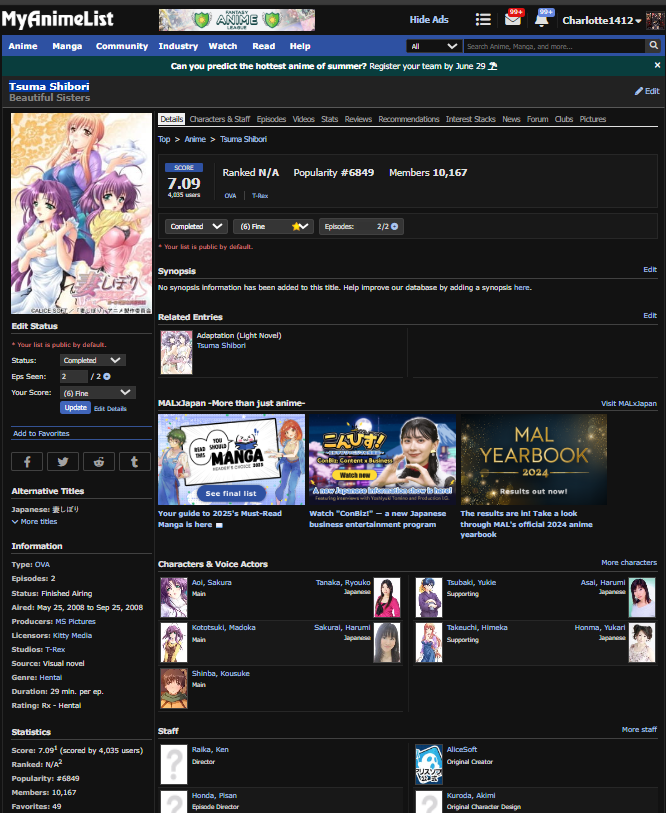Open the Community menu in navigation bar
This screenshot has width=666, height=813.
[x=120, y=46]
